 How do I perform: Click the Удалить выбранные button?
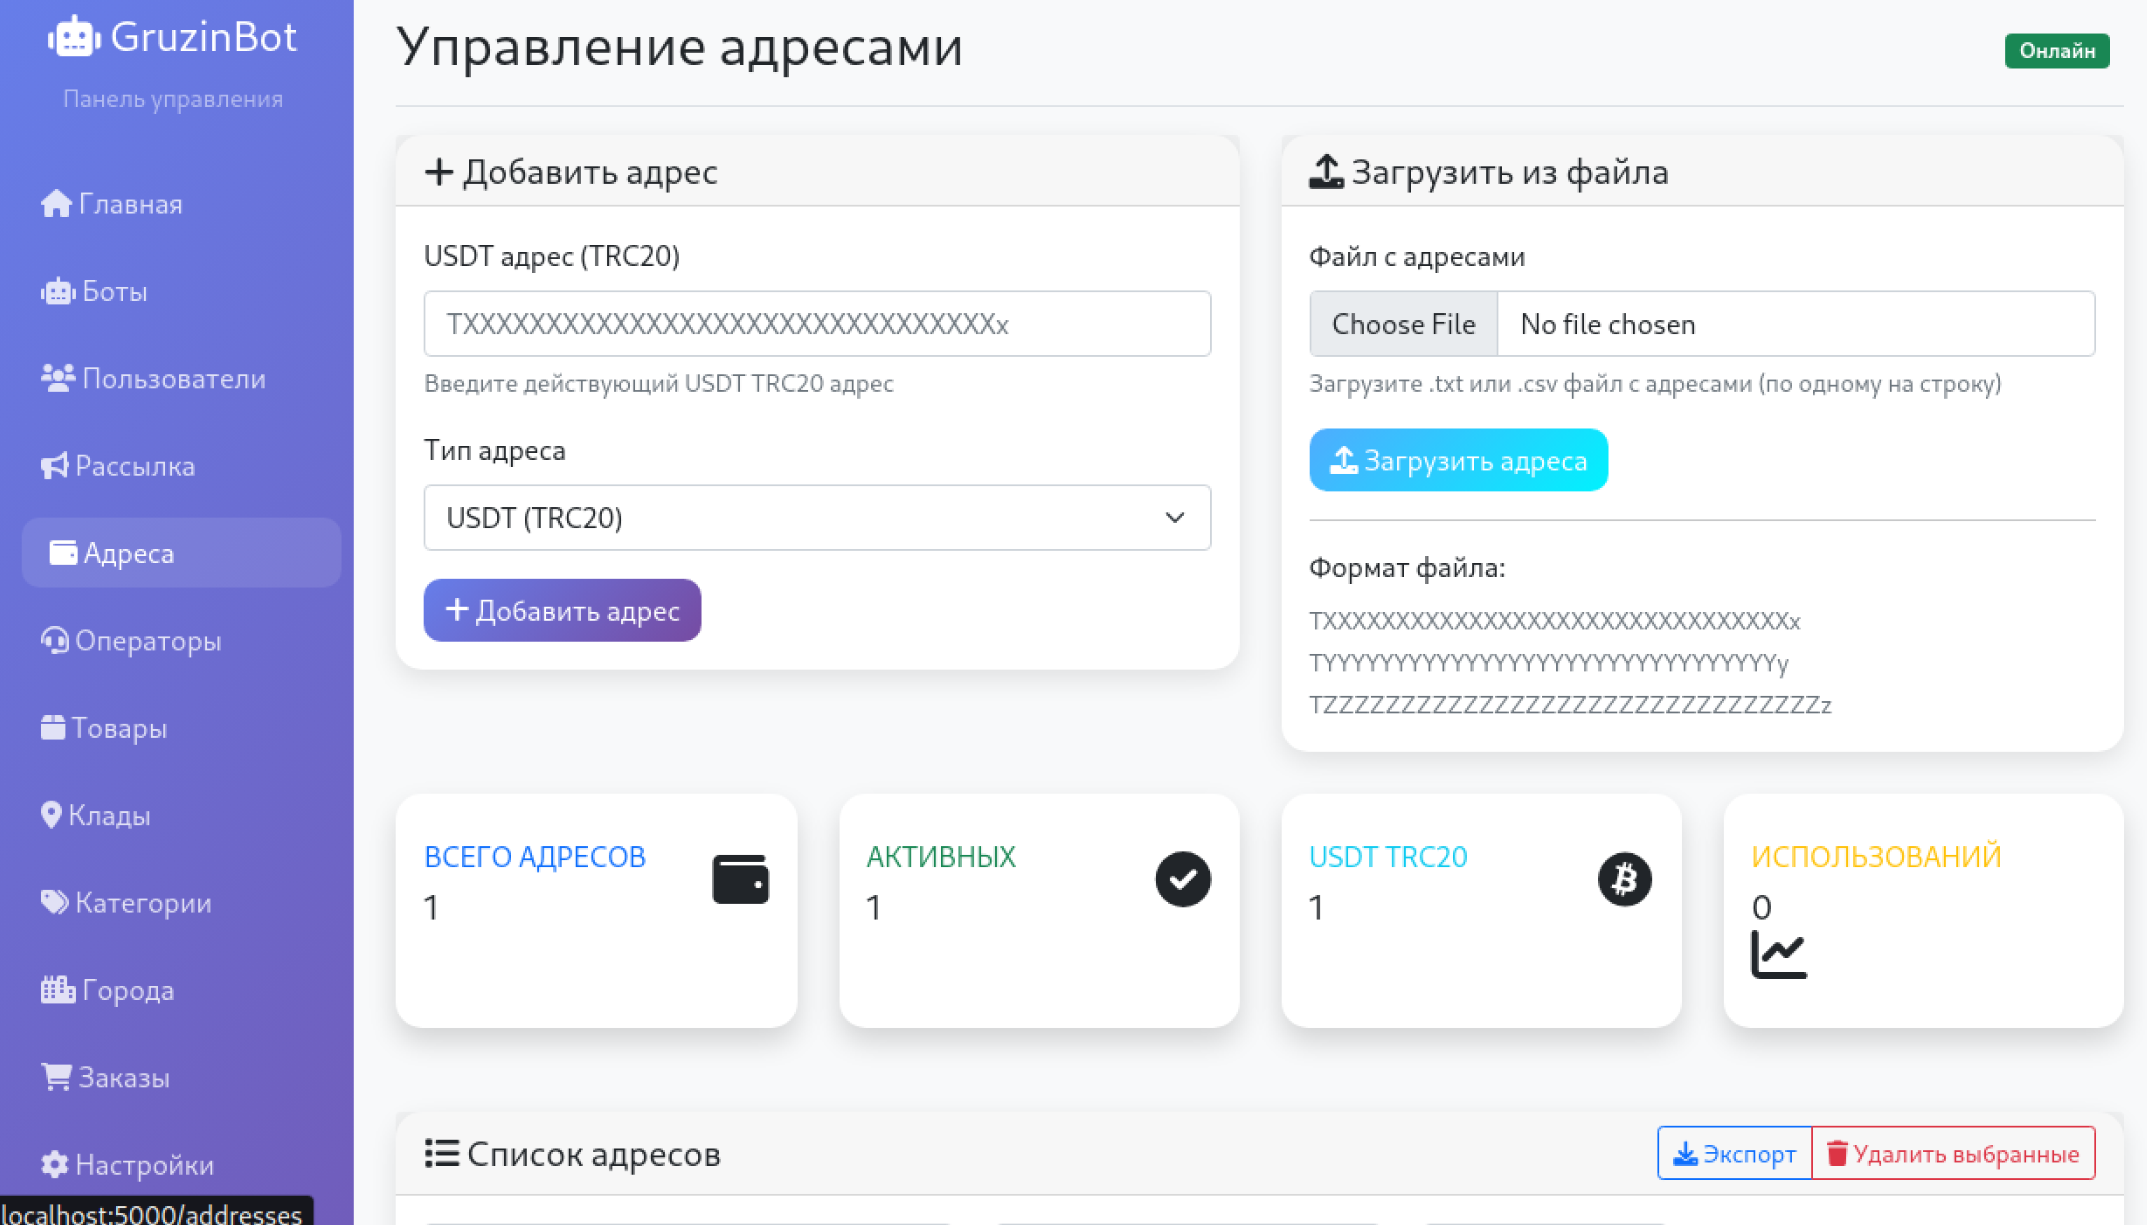coord(1953,1154)
